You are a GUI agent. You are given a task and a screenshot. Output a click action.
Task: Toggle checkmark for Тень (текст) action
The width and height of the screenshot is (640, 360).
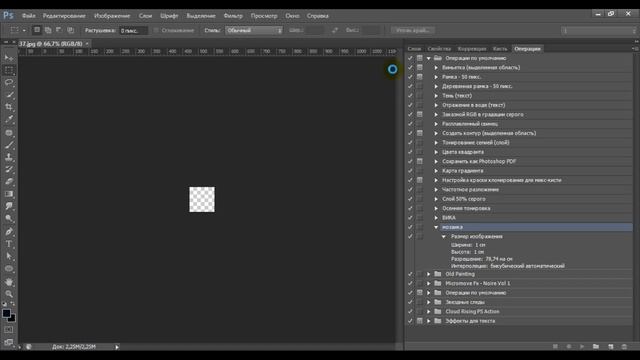(x=410, y=96)
